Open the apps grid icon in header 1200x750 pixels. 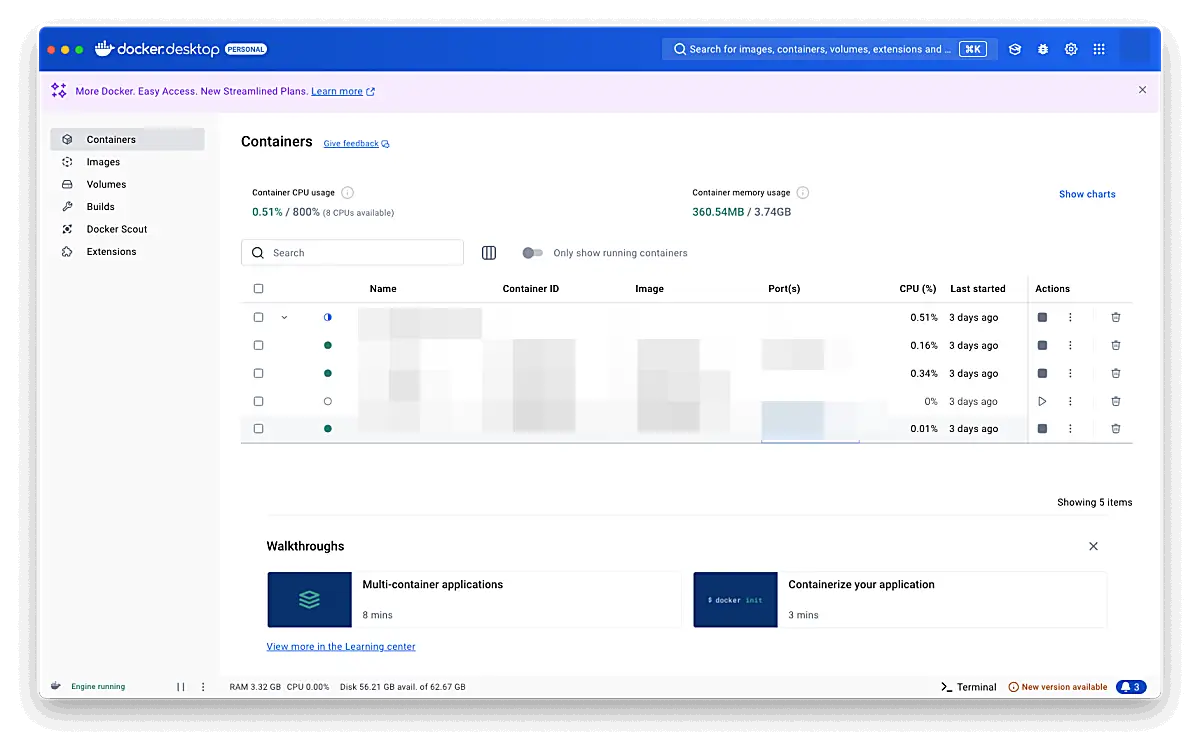[x=1099, y=49]
